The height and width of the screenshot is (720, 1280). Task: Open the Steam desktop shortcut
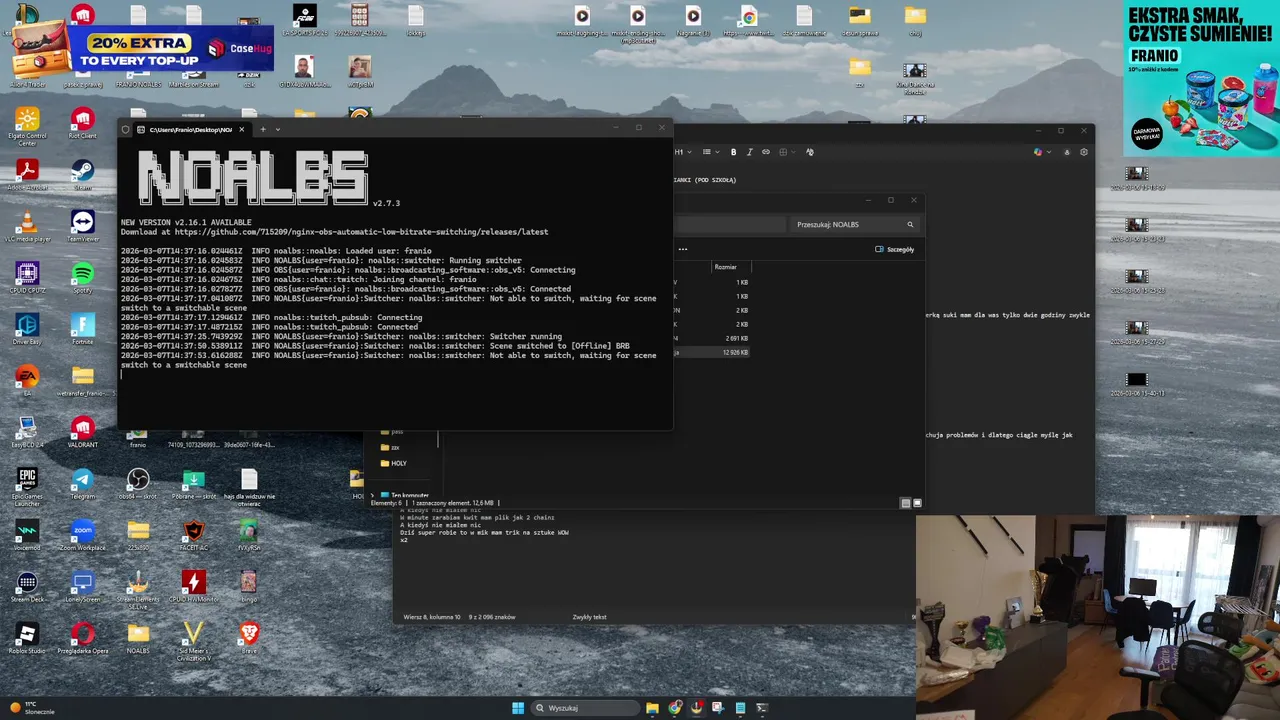click(x=83, y=175)
